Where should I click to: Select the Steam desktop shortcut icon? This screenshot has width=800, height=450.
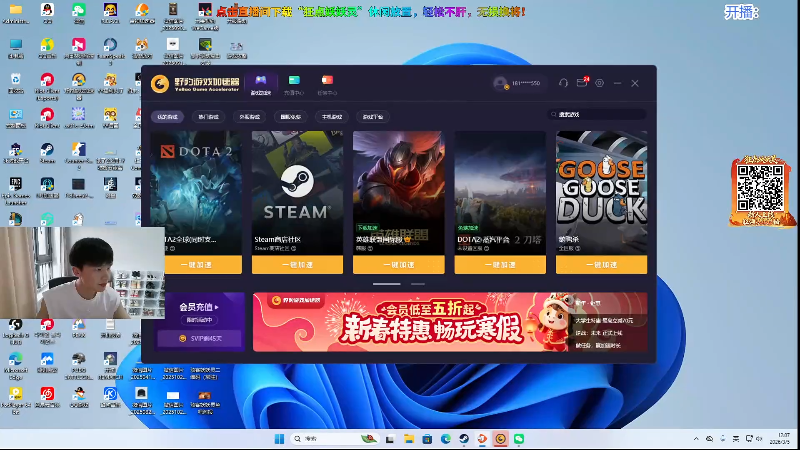(x=47, y=153)
